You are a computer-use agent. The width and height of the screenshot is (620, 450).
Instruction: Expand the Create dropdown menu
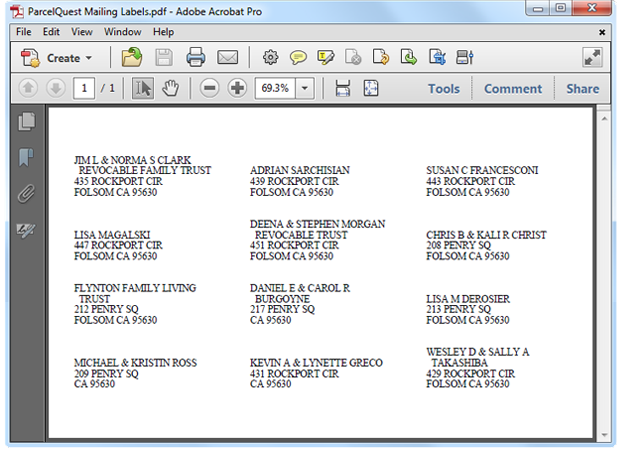pos(88,58)
